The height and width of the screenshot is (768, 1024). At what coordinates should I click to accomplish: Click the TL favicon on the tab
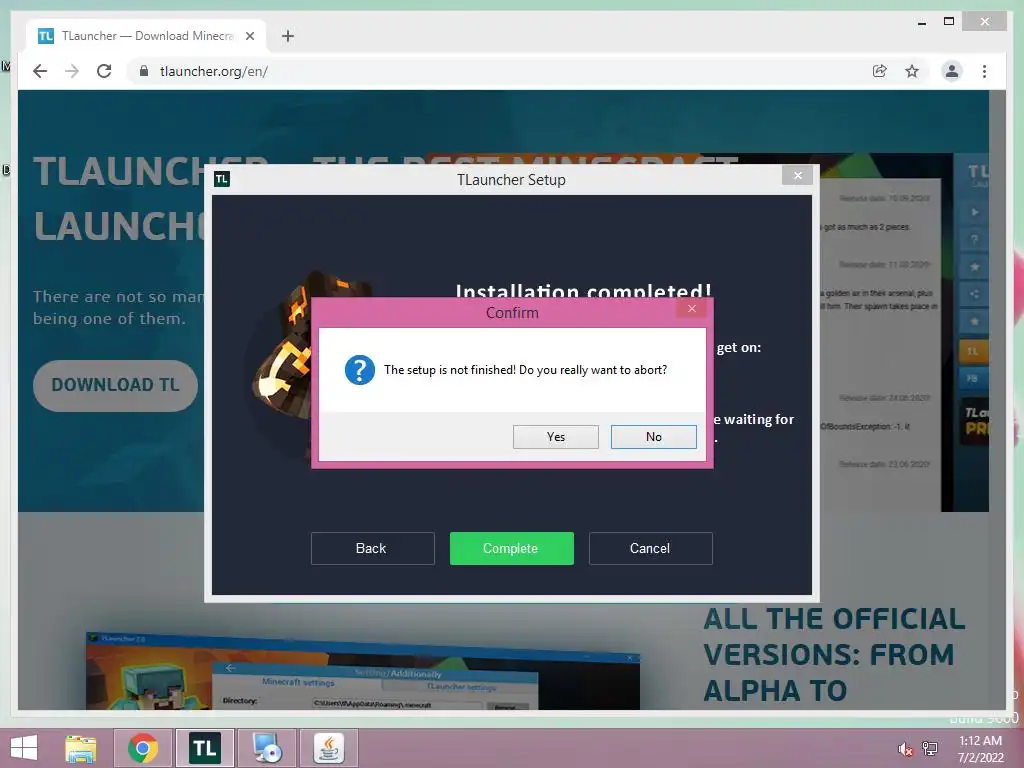point(46,36)
